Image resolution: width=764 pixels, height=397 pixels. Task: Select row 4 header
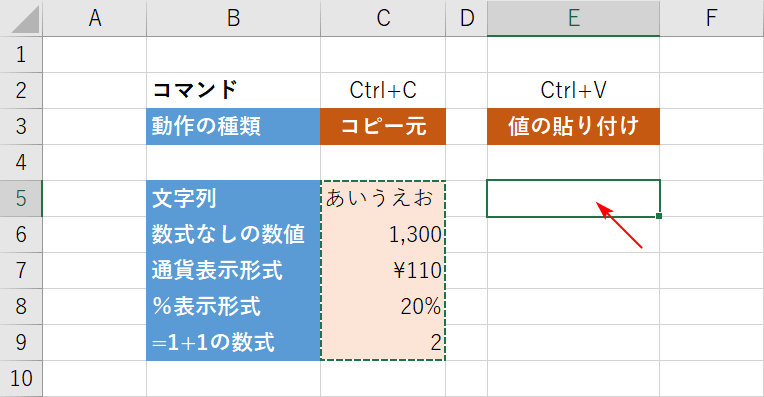click(x=21, y=163)
